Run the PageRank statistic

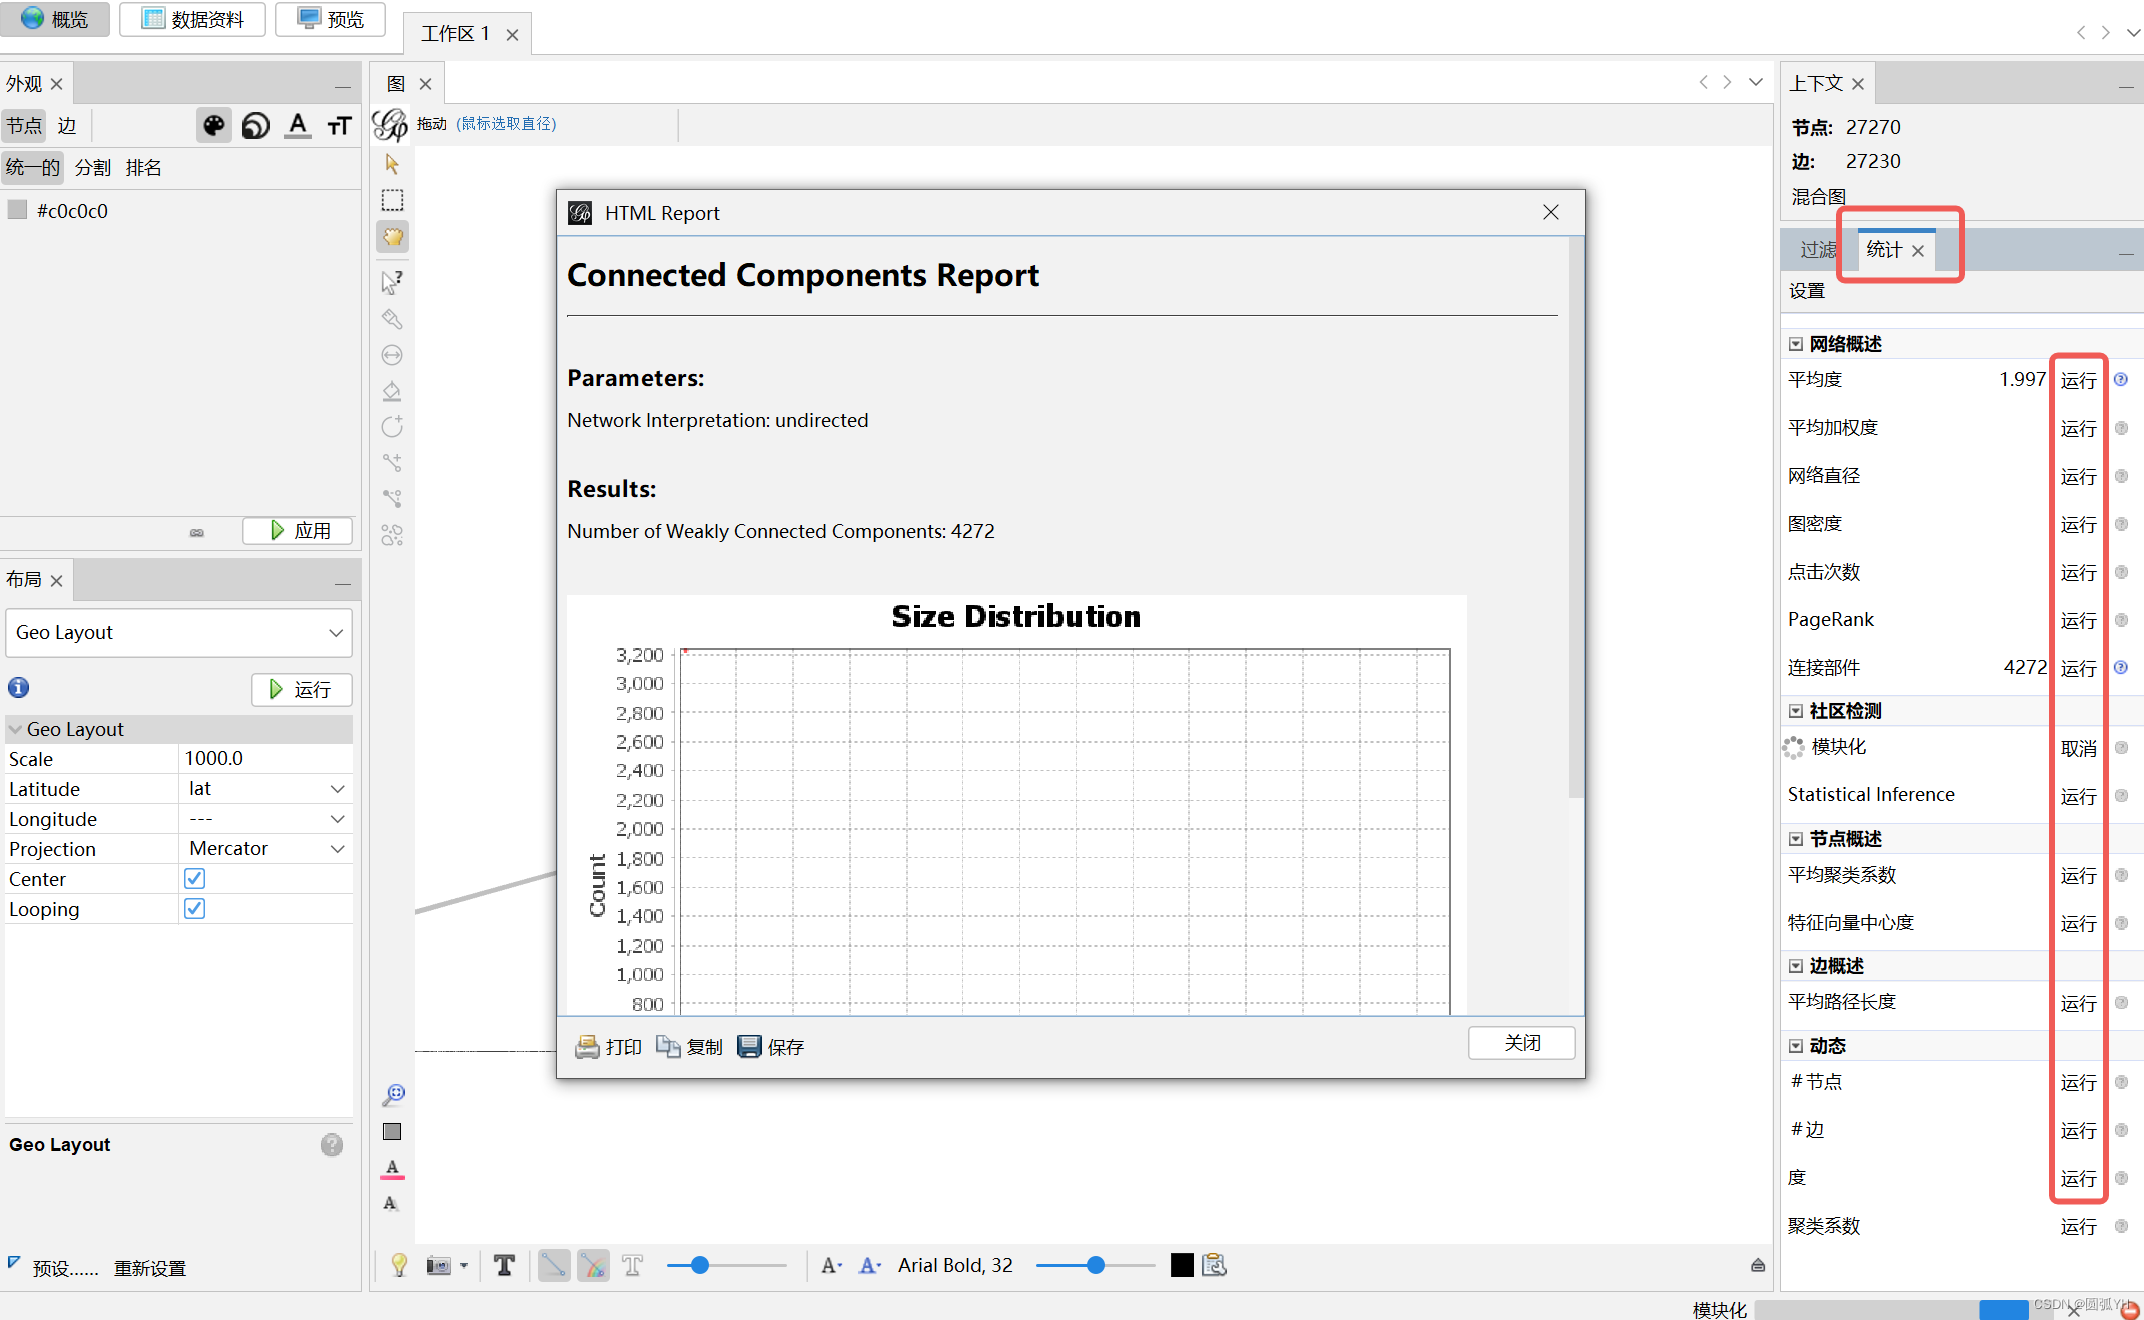click(2077, 620)
